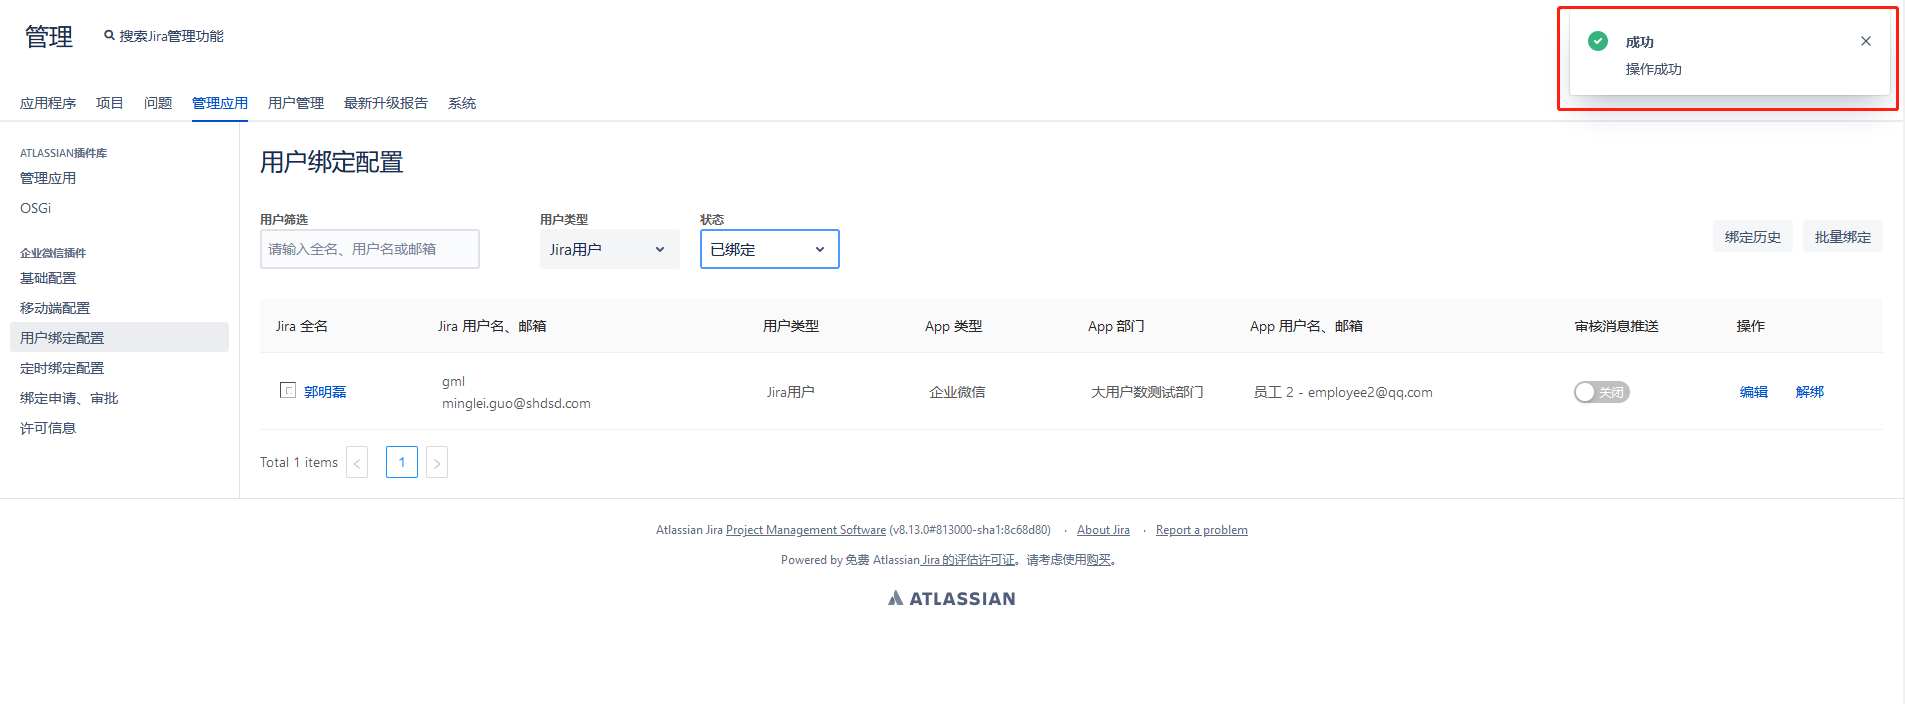Open the 最新升级报告 tab
The height and width of the screenshot is (704, 1905).
386,103
